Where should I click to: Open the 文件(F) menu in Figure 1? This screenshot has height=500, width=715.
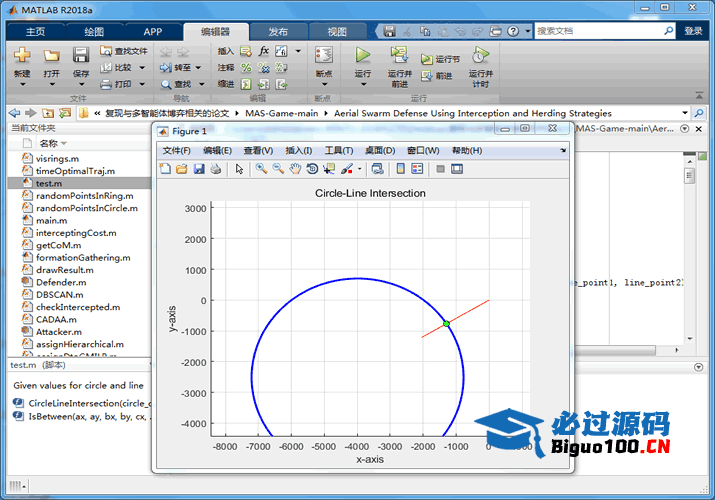(x=176, y=150)
